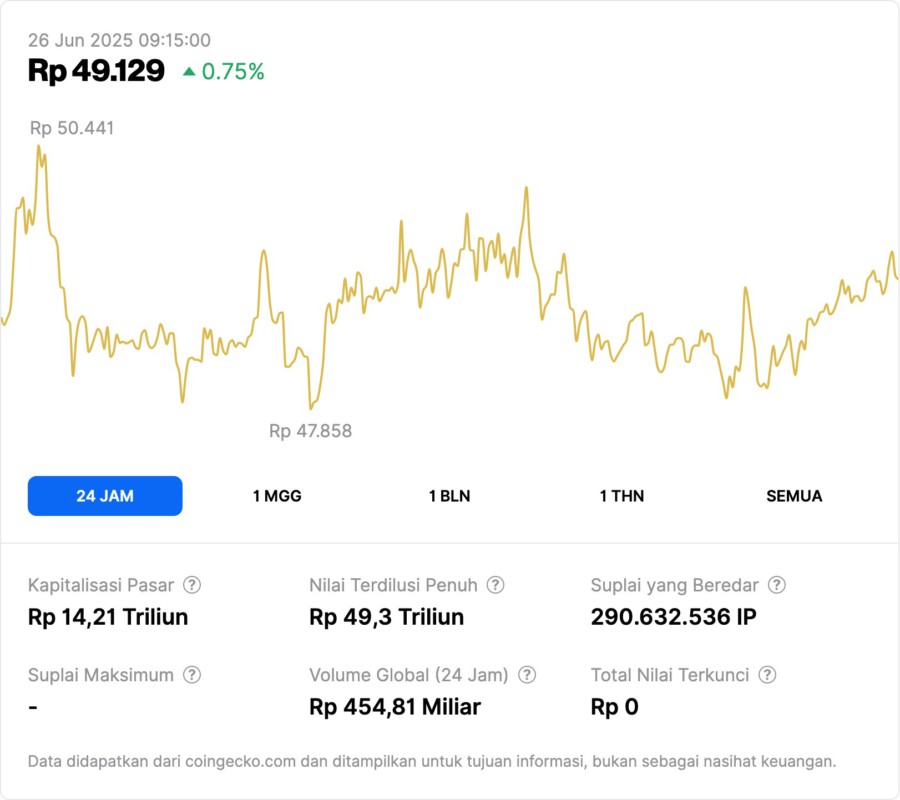Click the Kapitalisasi Pasar help icon
Image resolution: width=900 pixels, height=800 pixels.
tap(192, 585)
